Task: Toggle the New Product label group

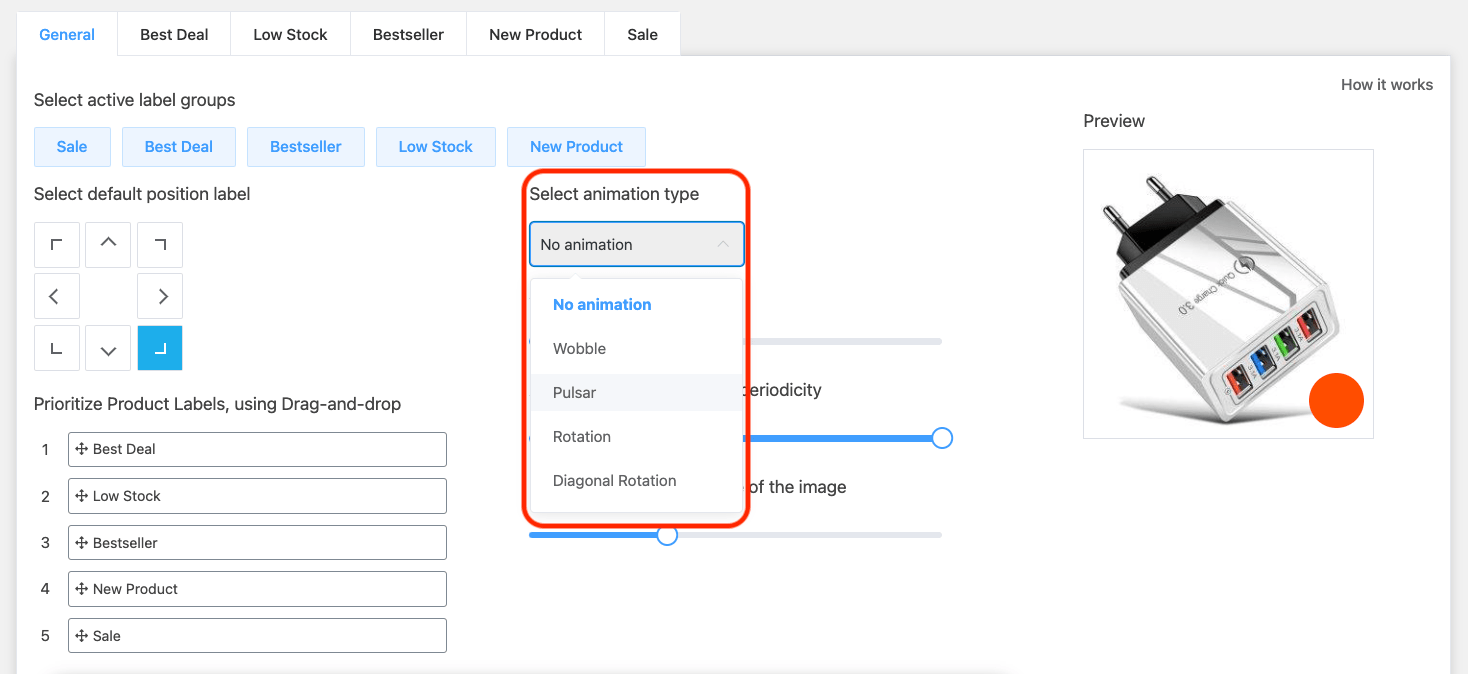Action: point(576,146)
